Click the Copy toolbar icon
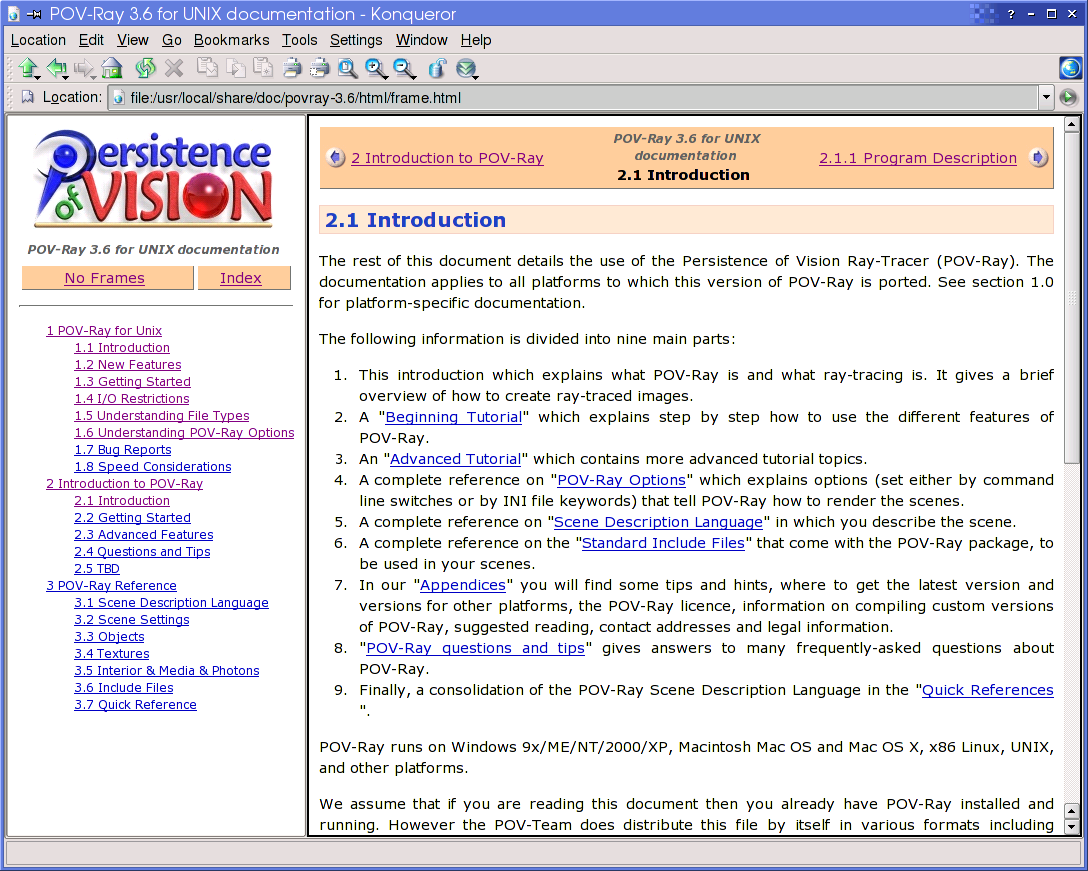The height and width of the screenshot is (871, 1088). pyautogui.click(x=236, y=68)
